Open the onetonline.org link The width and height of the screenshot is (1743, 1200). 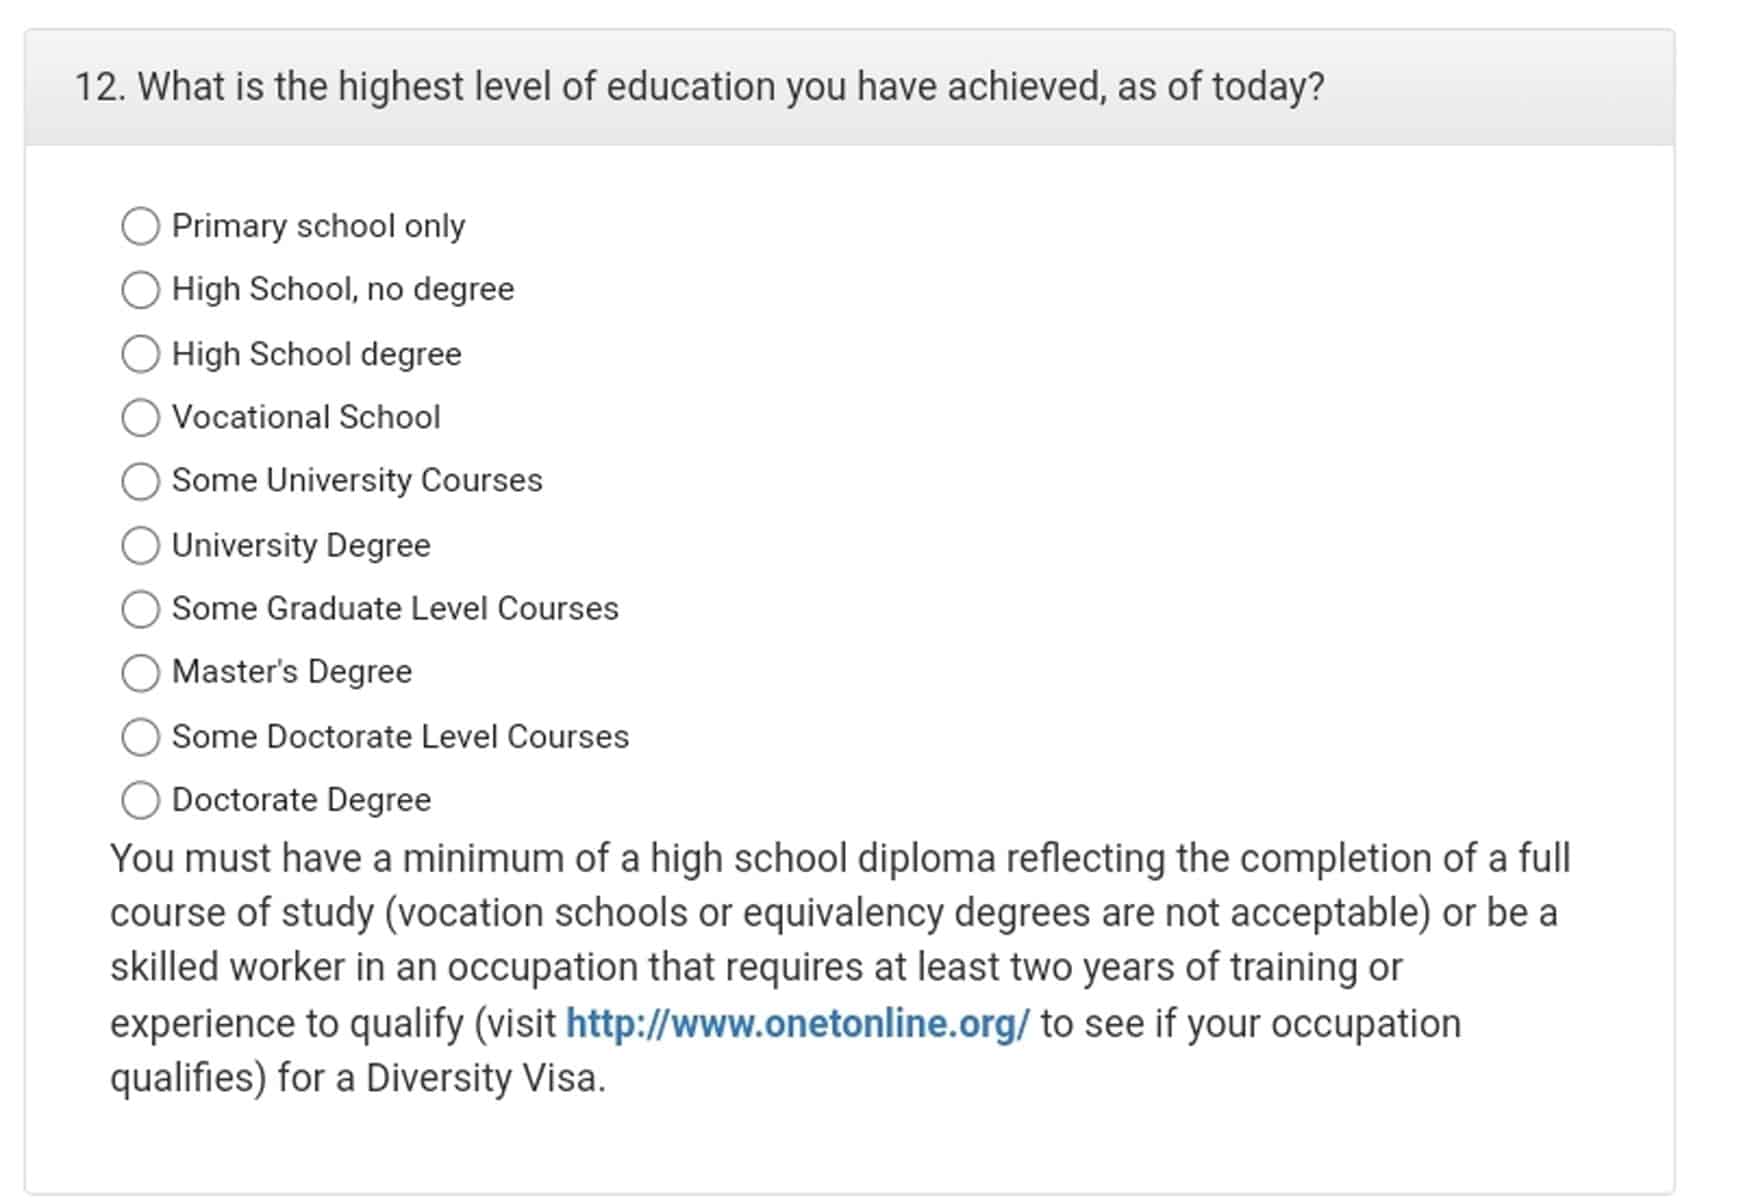(797, 1023)
